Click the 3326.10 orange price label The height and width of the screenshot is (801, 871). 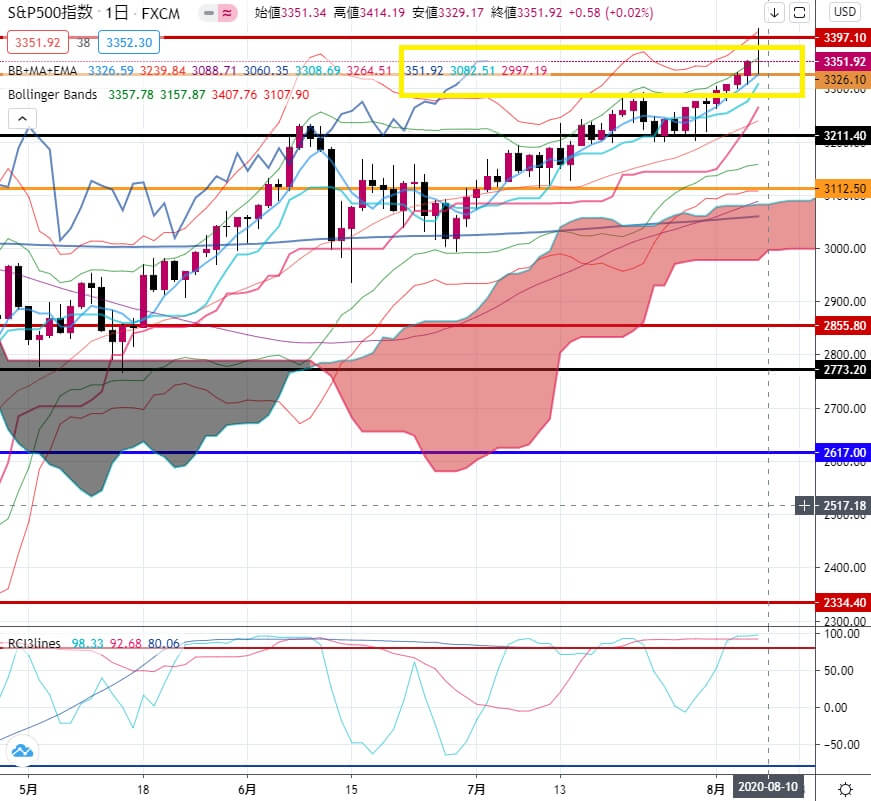click(844, 79)
